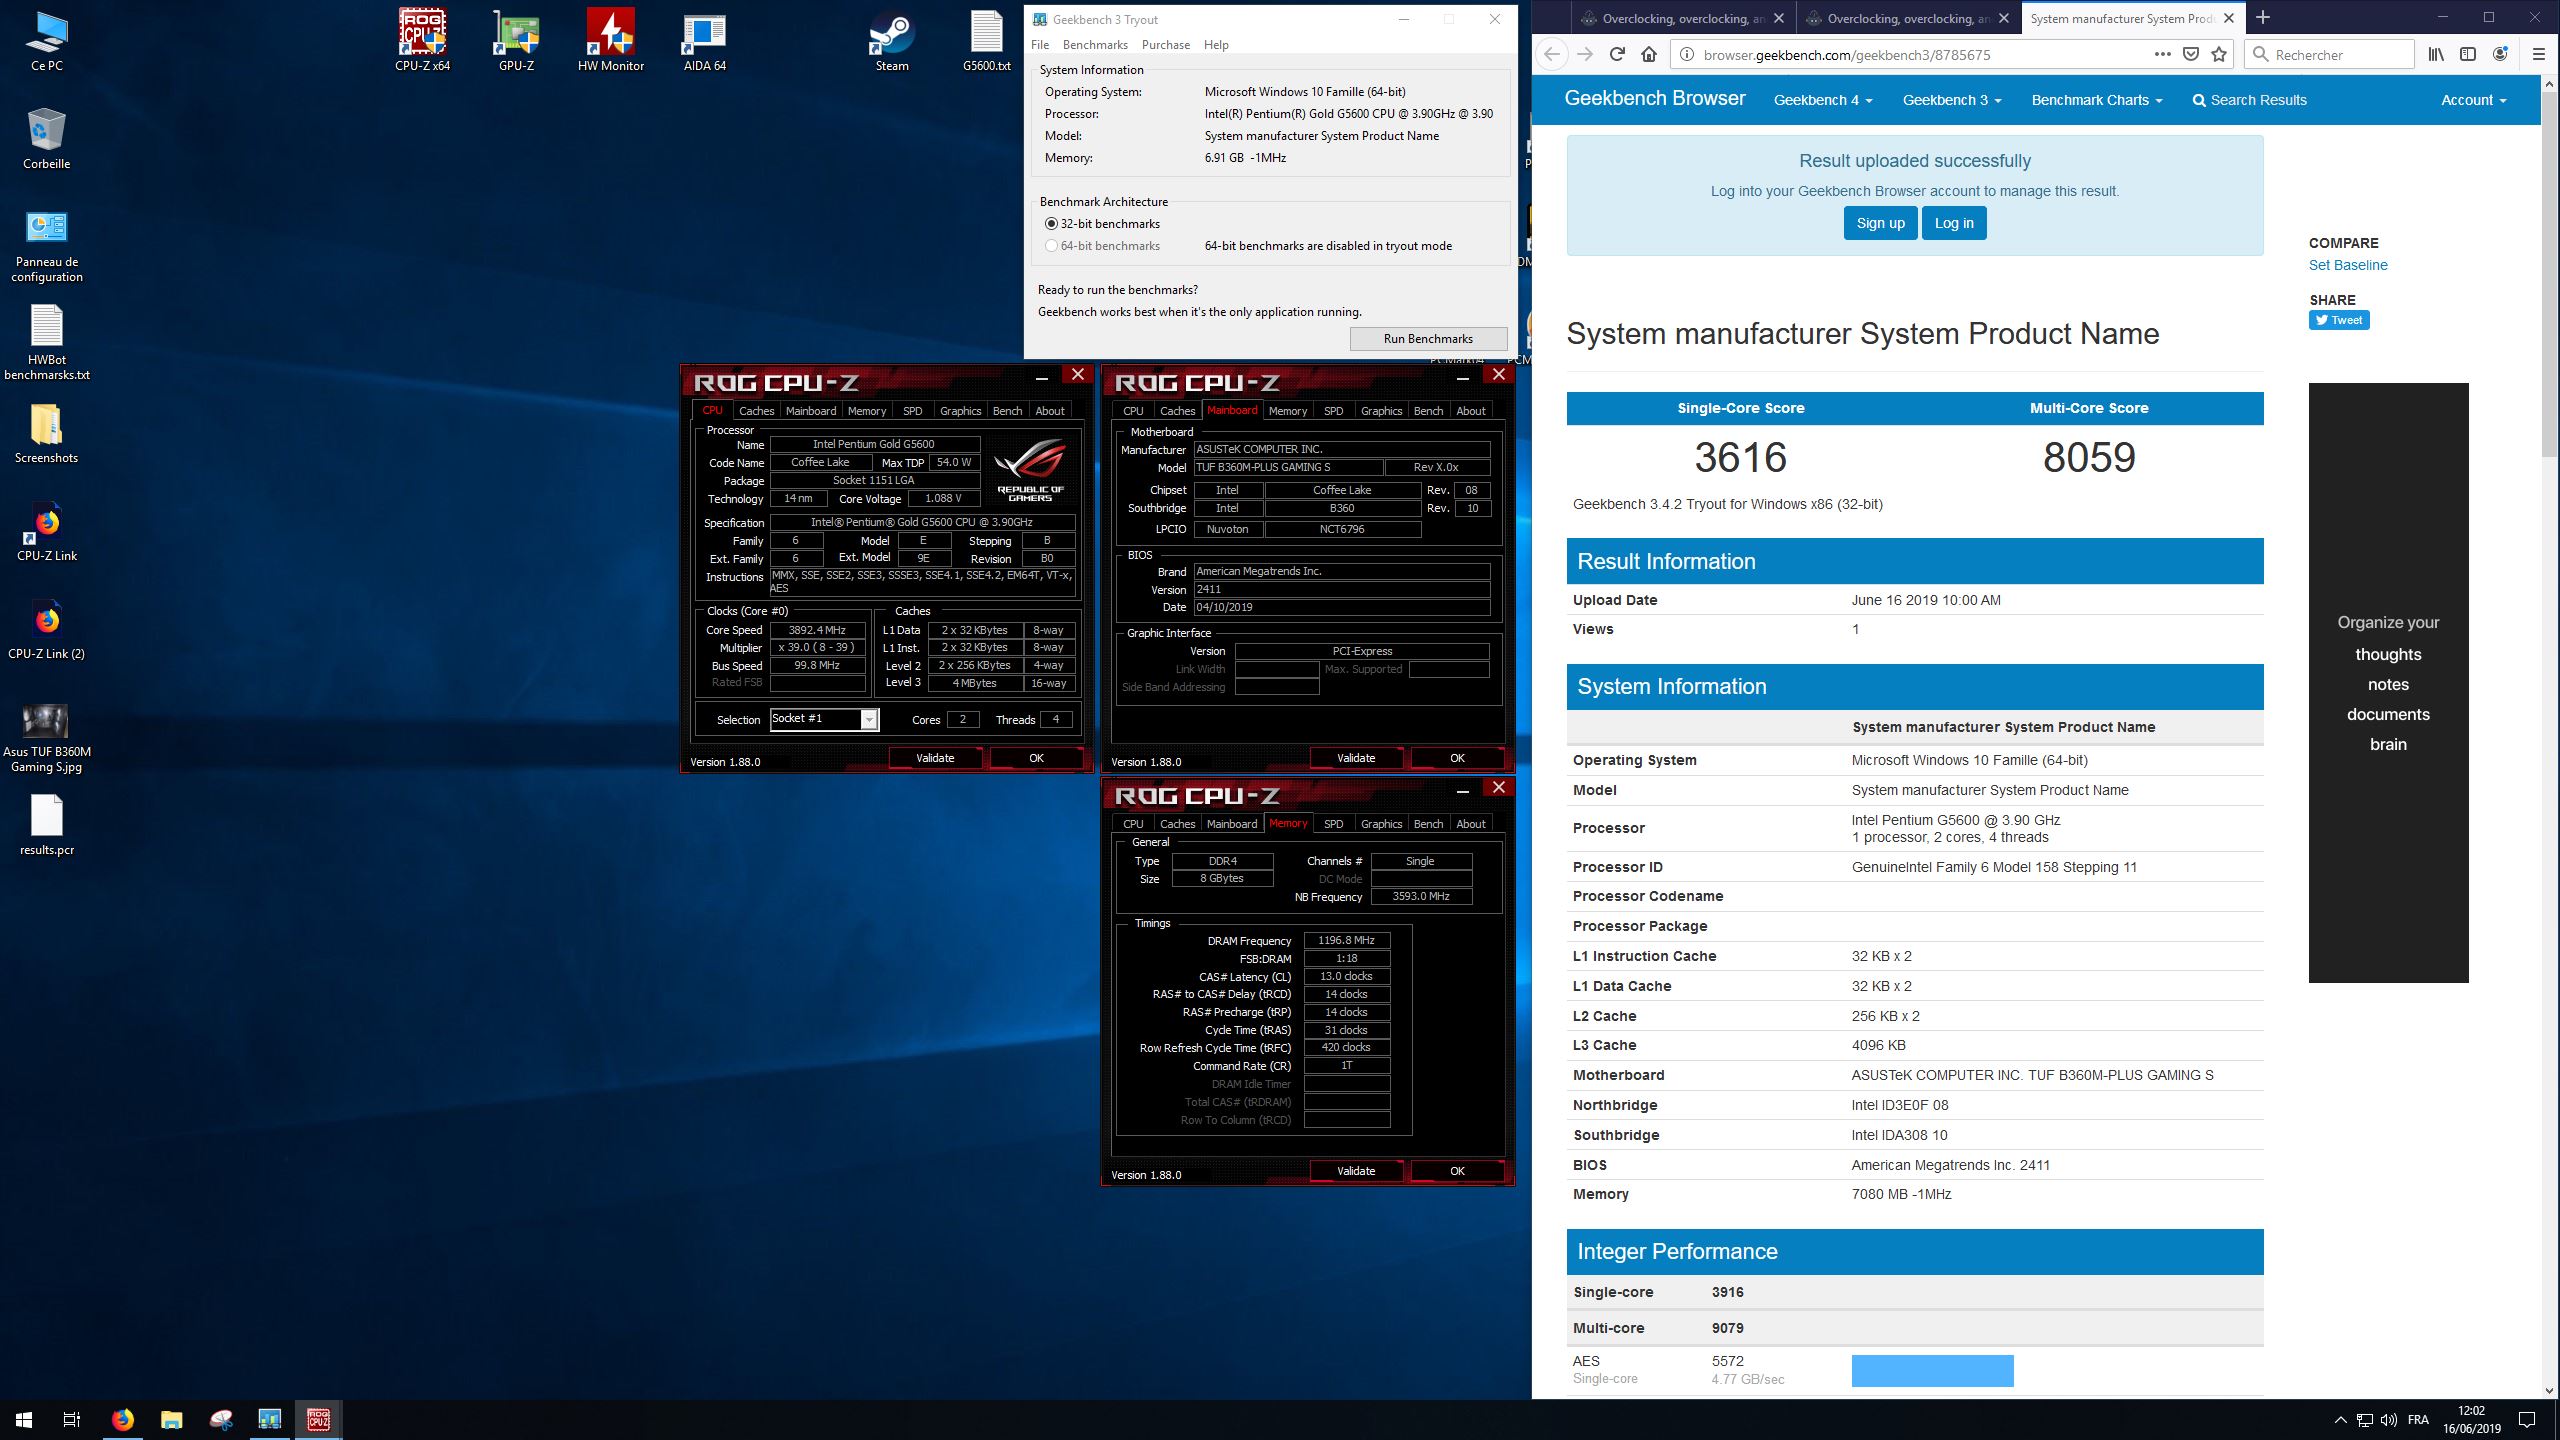Launch HW Monitor from the desktop
This screenshot has height=1440, width=2560.
click(x=610, y=40)
